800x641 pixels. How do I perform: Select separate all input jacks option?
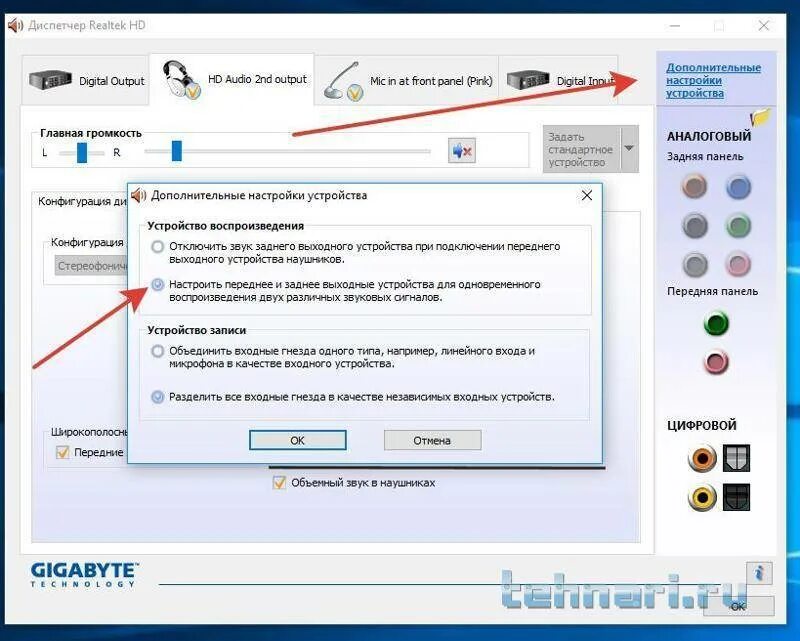point(158,397)
